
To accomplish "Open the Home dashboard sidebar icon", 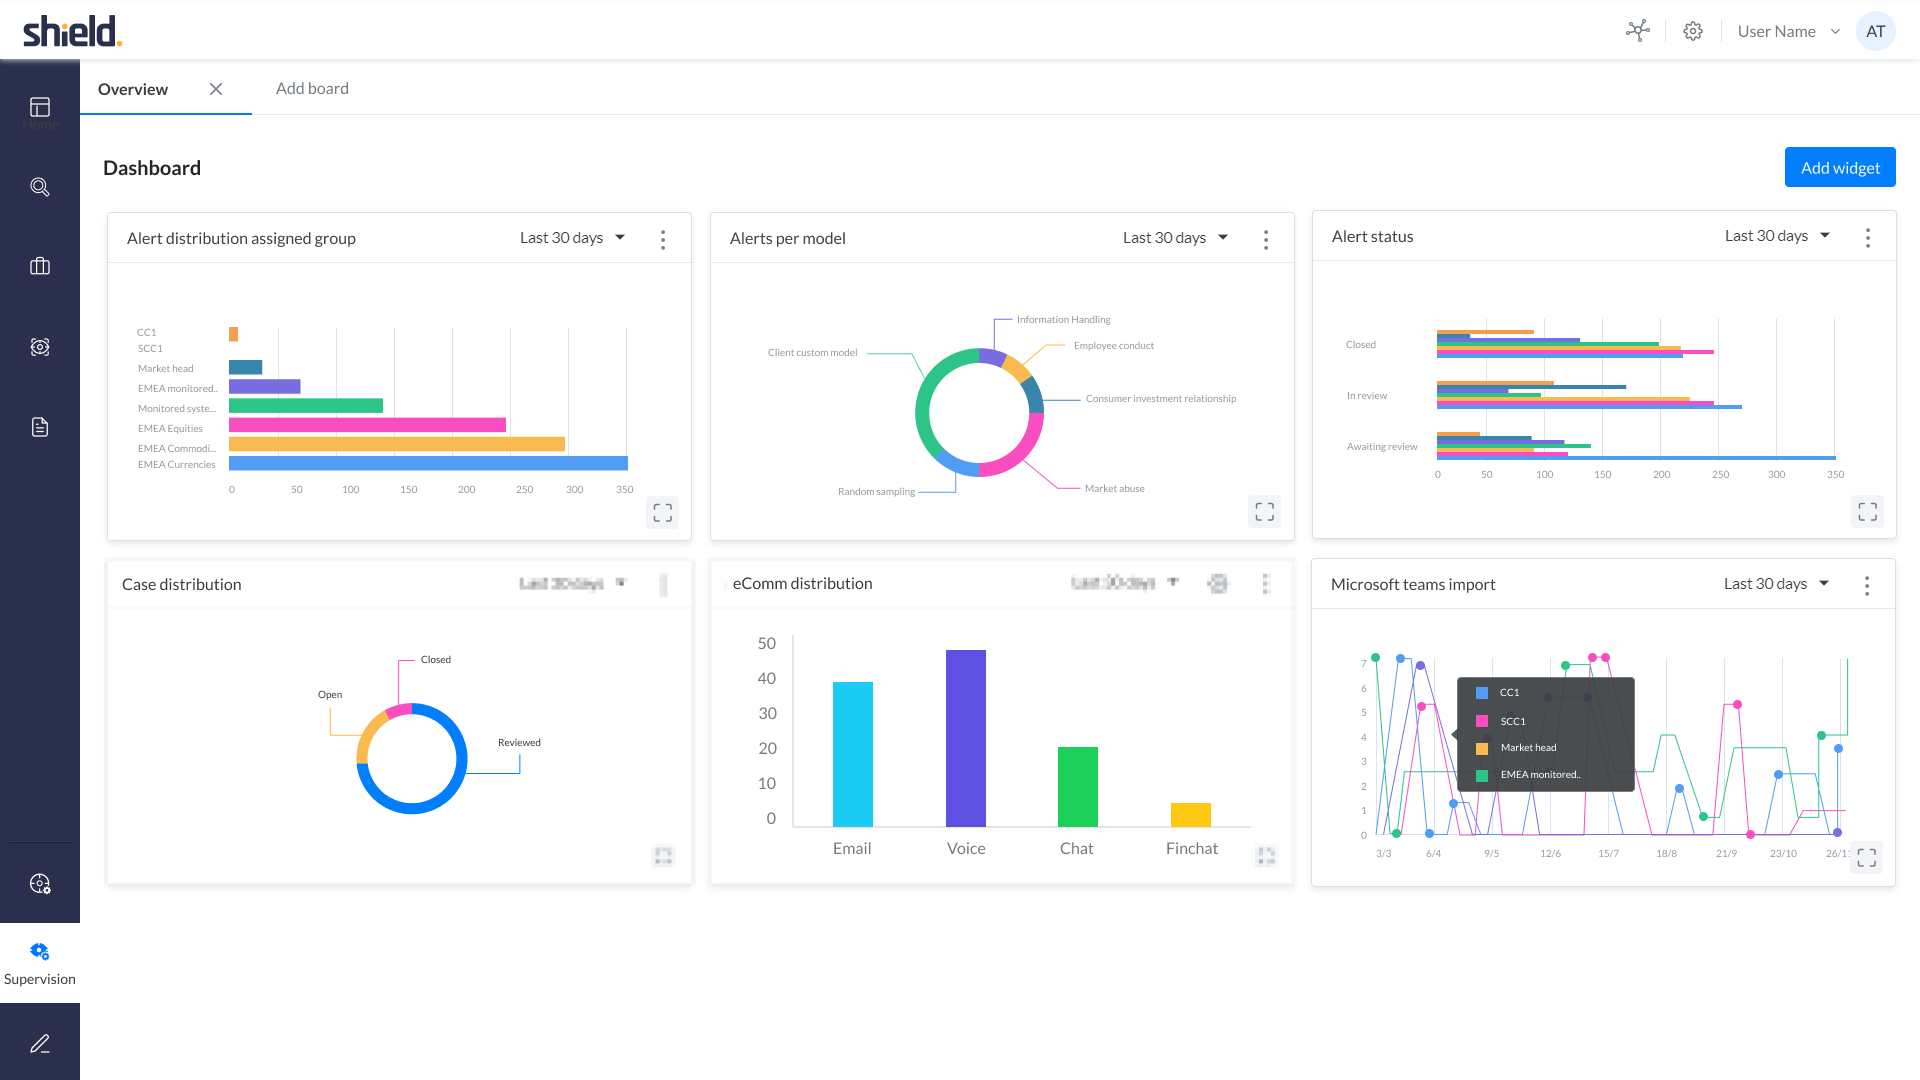I will click(40, 107).
